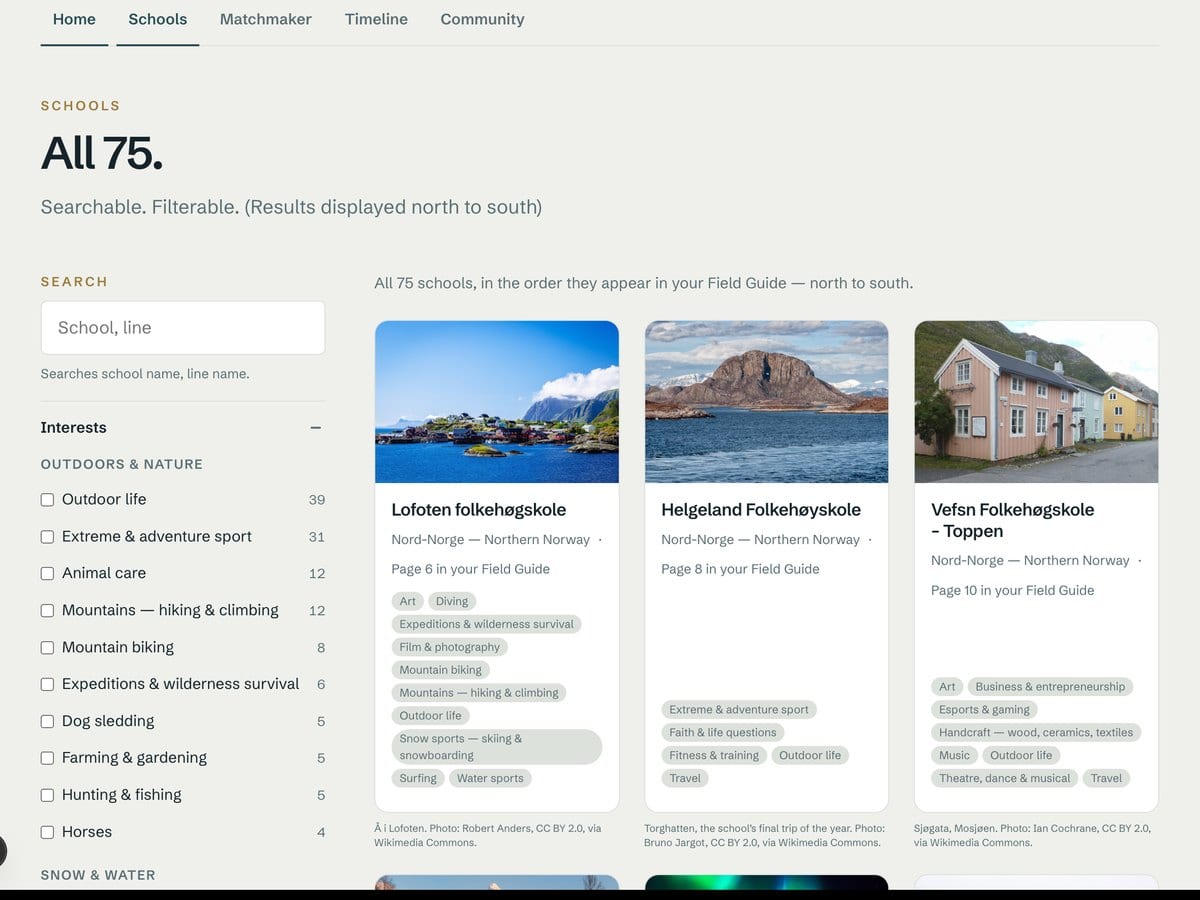Collapse the Interests filter section
The image size is (1200, 900).
pos(316,428)
